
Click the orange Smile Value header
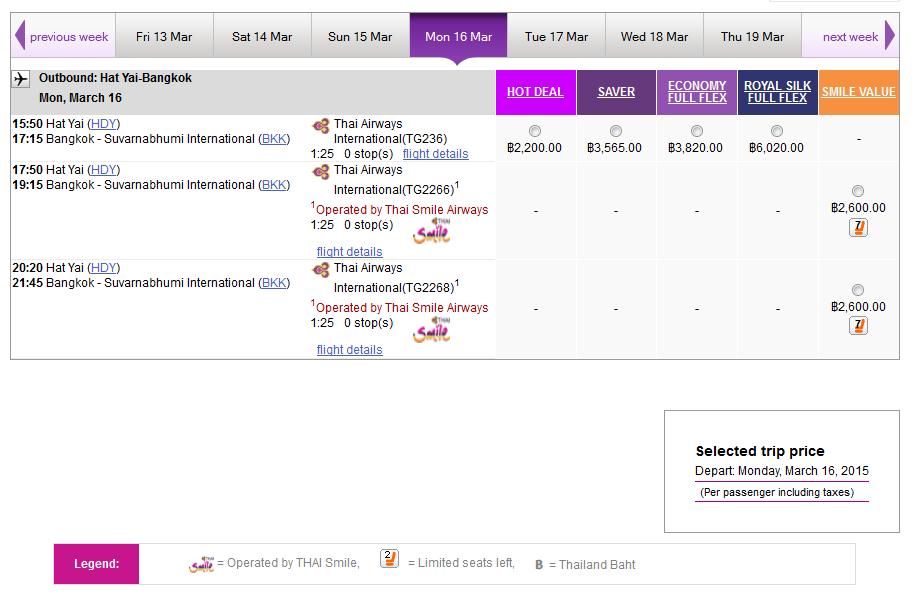(858, 92)
